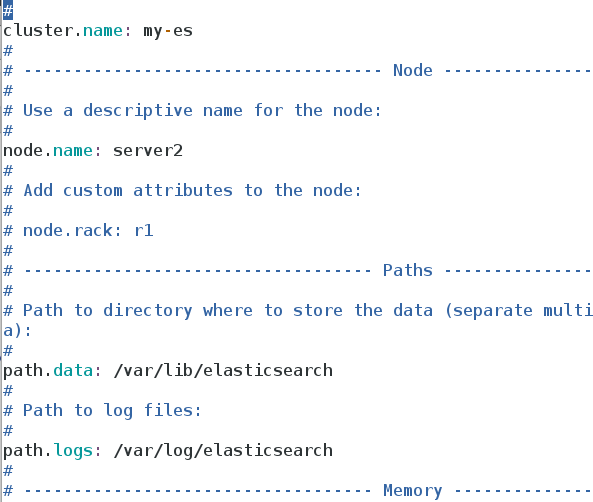Click the 'Memory' section header word
Image resolution: width=593 pixels, height=502 pixels.
413,491
